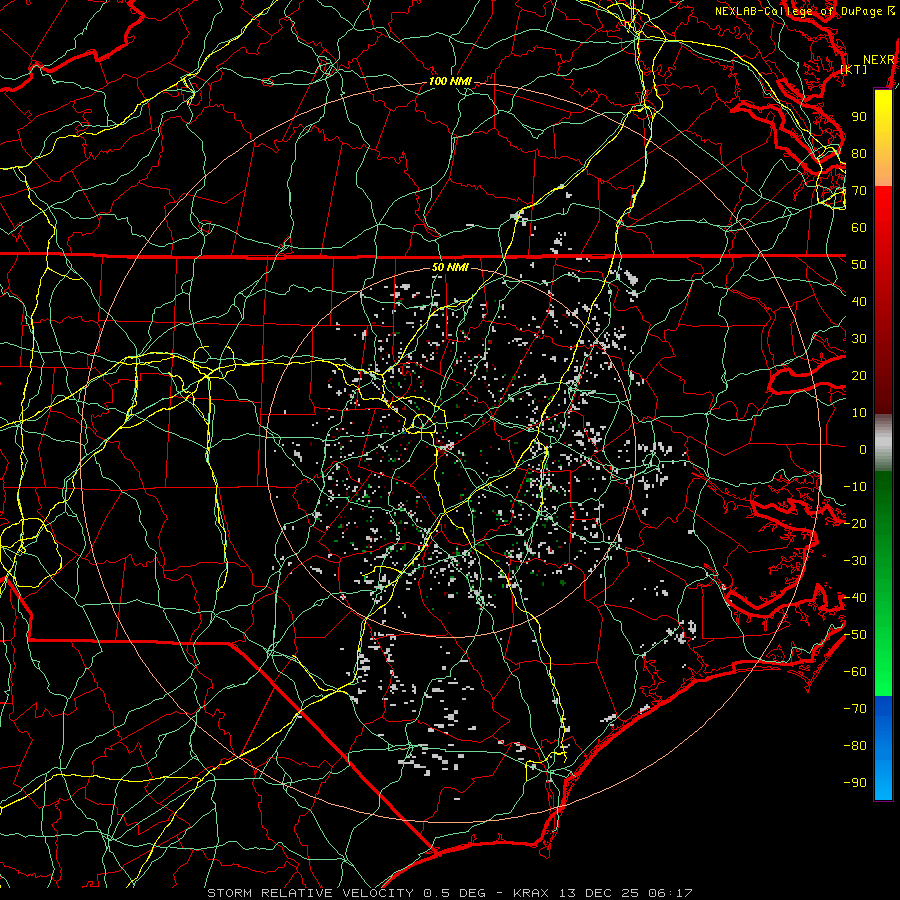The width and height of the screenshot is (900, 900).
Task: Click the 10 value on the velocity scale
Action: tap(859, 413)
